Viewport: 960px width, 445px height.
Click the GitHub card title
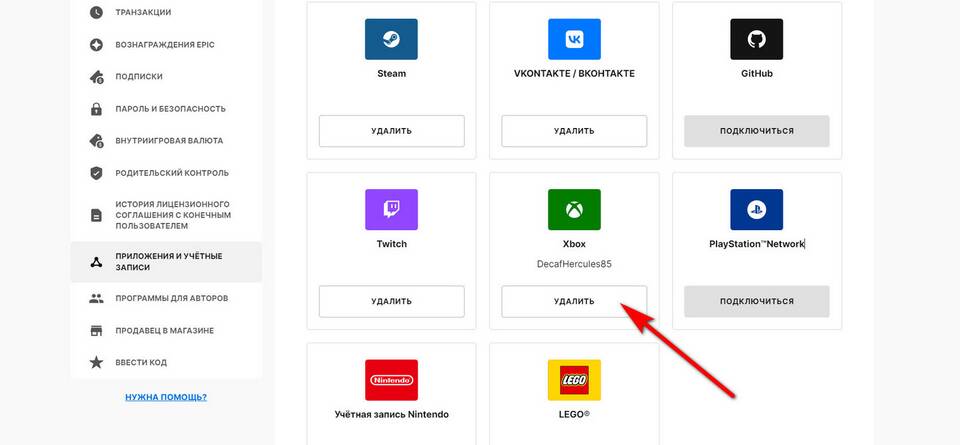point(757,73)
